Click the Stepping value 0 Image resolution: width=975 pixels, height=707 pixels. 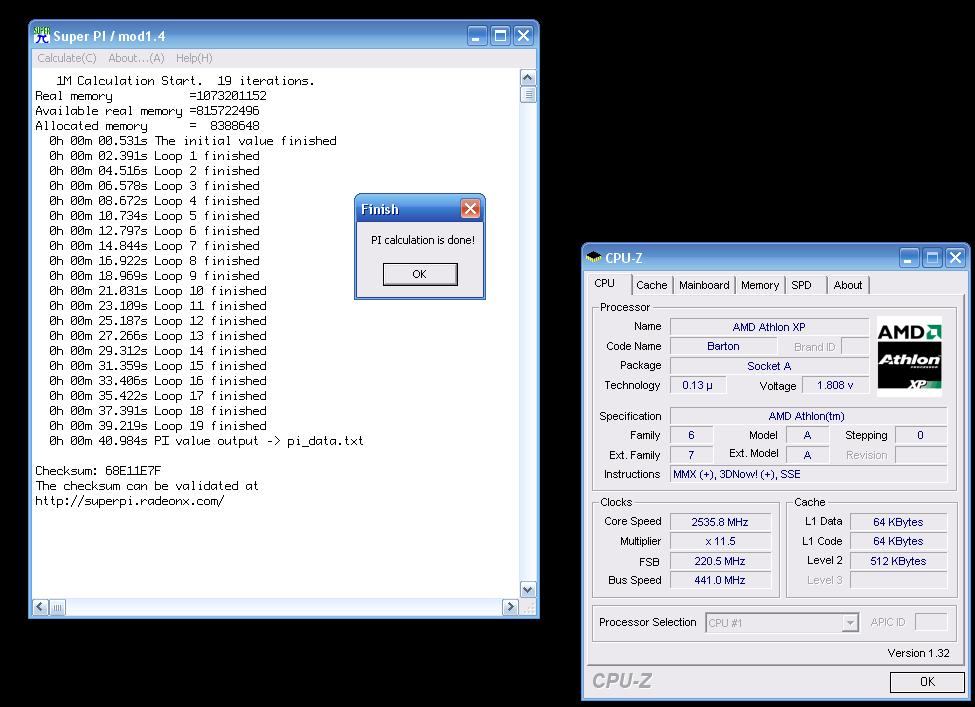pyautogui.click(x=920, y=435)
